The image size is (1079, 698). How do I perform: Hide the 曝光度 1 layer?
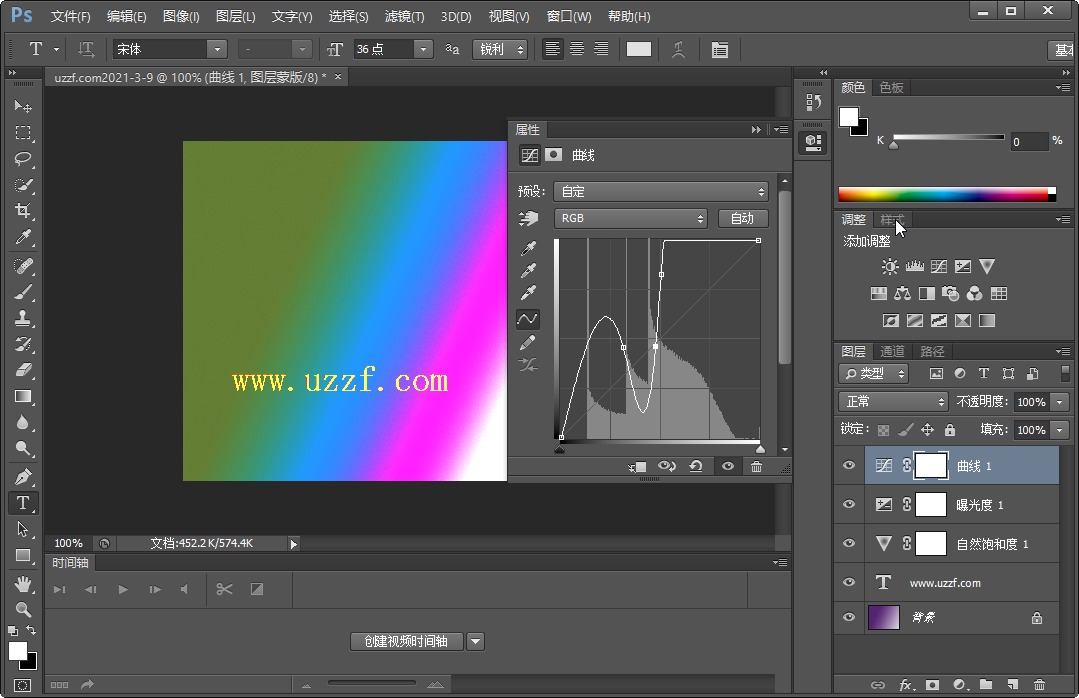848,505
